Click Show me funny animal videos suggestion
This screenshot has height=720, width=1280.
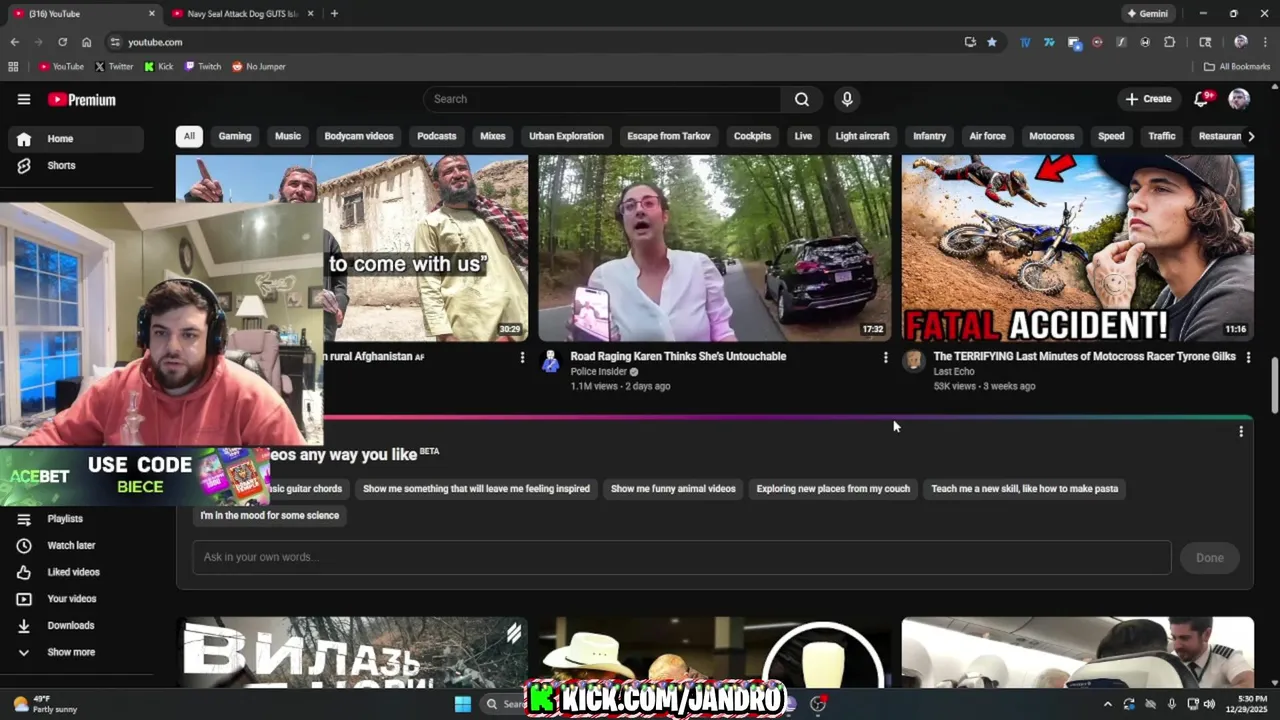click(x=673, y=489)
